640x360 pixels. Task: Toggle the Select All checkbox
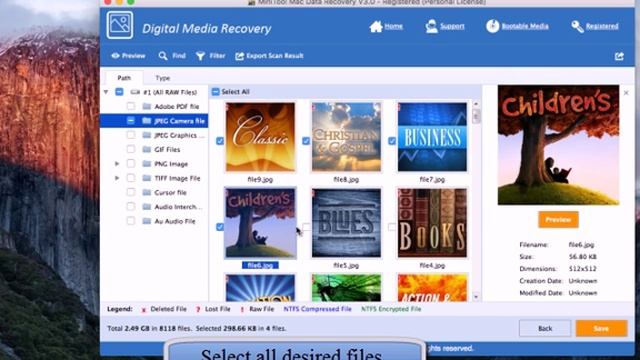216,92
